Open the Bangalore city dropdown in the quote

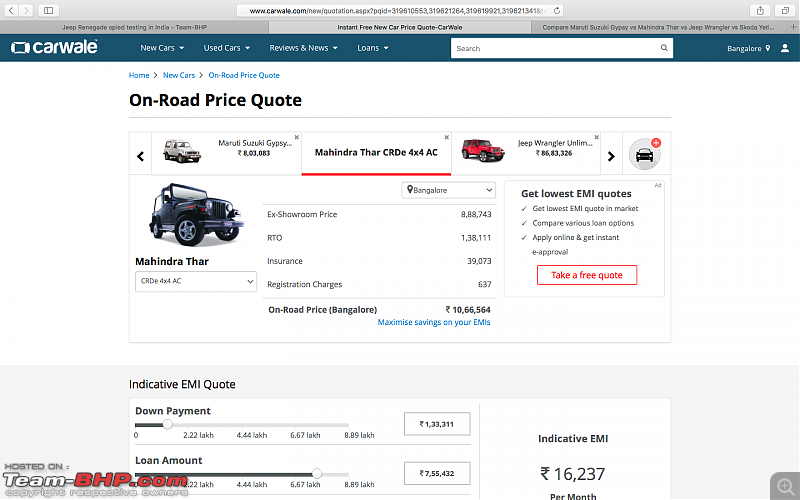pos(448,190)
